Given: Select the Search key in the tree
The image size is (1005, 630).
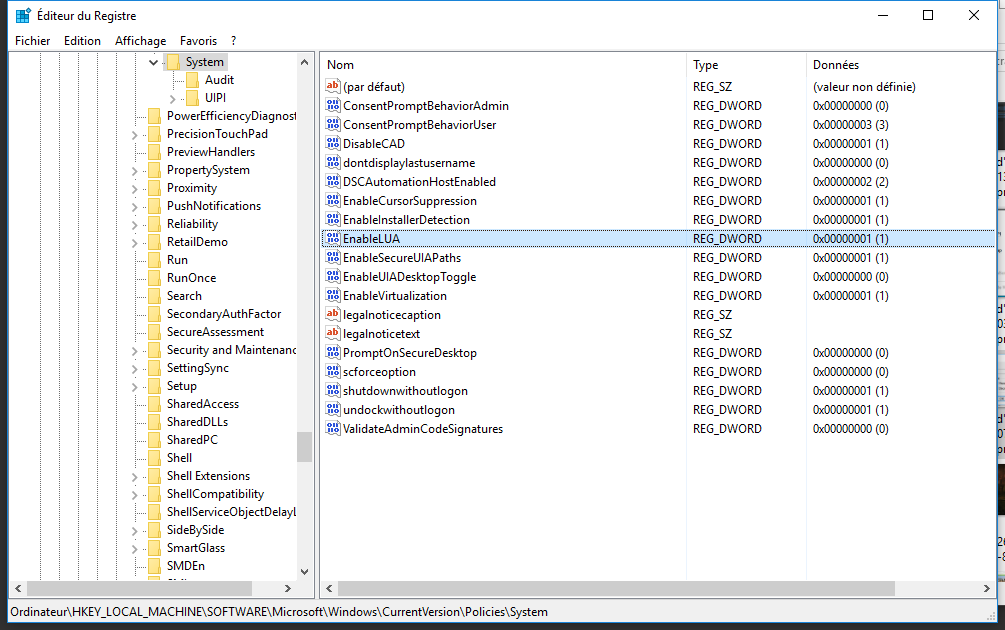Looking at the screenshot, I should click(x=184, y=295).
